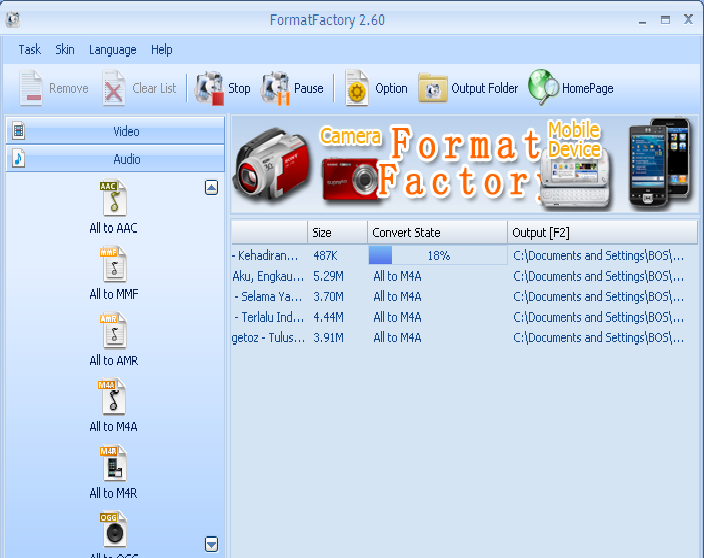The width and height of the screenshot is (704, 558).
Task: Click the 18% conversion progress bar
Action: 438,255
